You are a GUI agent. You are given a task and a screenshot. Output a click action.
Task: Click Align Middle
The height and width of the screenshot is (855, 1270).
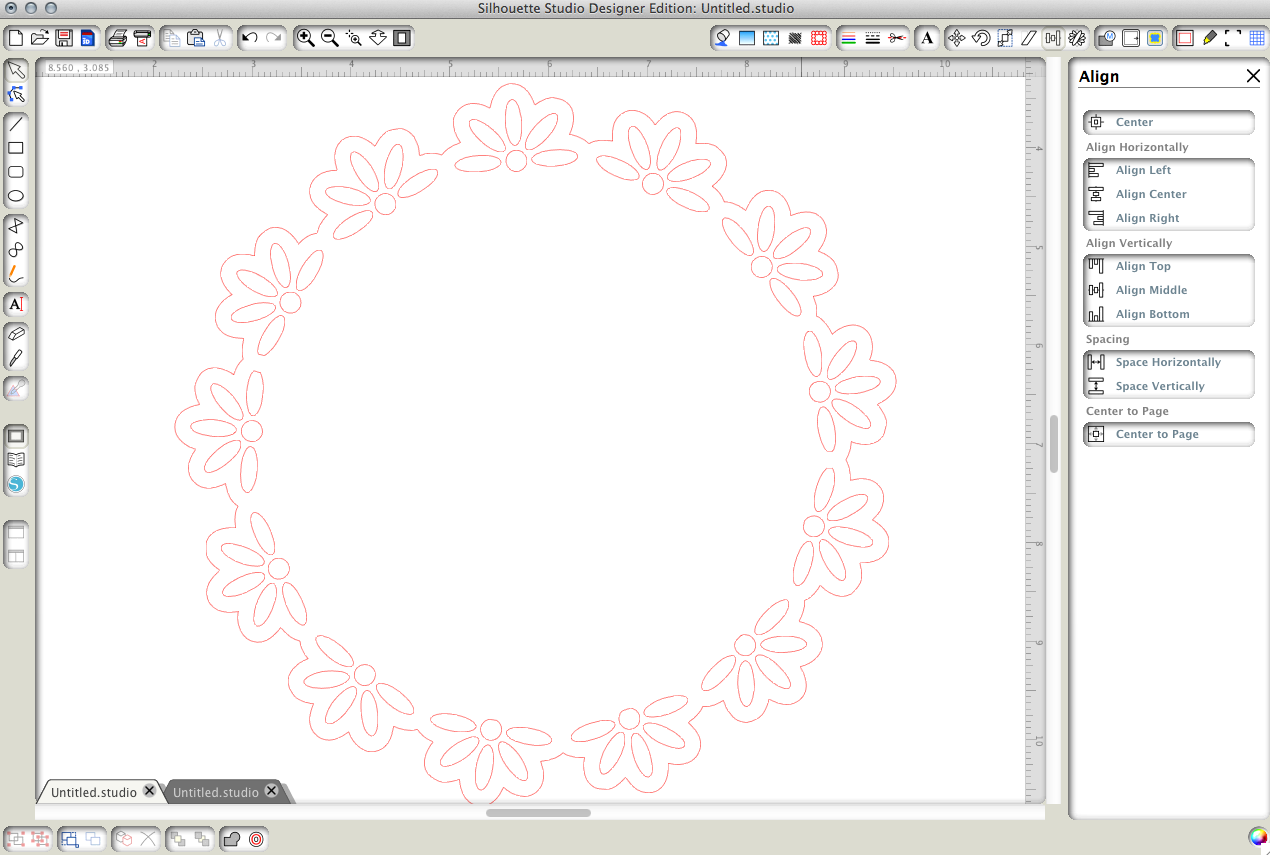point(1169,290)
